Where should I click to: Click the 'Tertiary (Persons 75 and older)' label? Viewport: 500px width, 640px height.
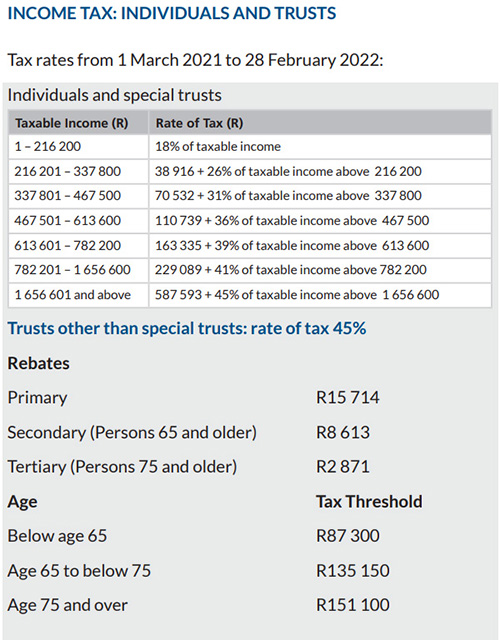point(122,467)
